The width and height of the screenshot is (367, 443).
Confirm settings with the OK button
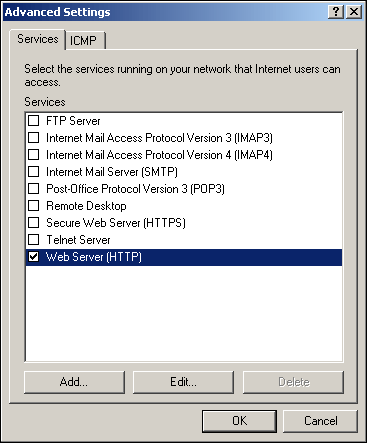pos(239,421)
